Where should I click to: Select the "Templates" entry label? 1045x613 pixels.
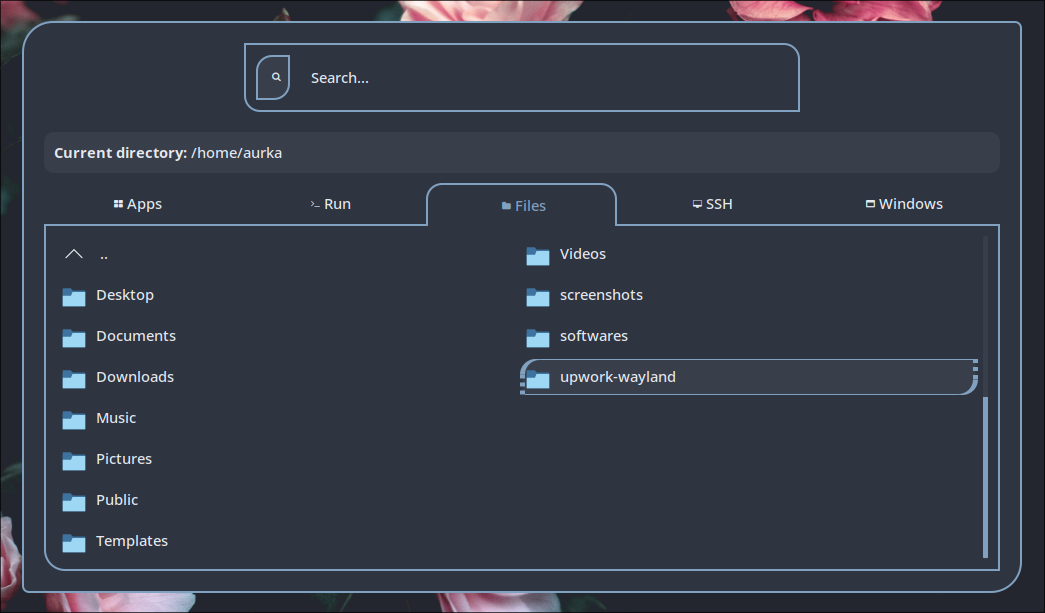pos(132,541)
